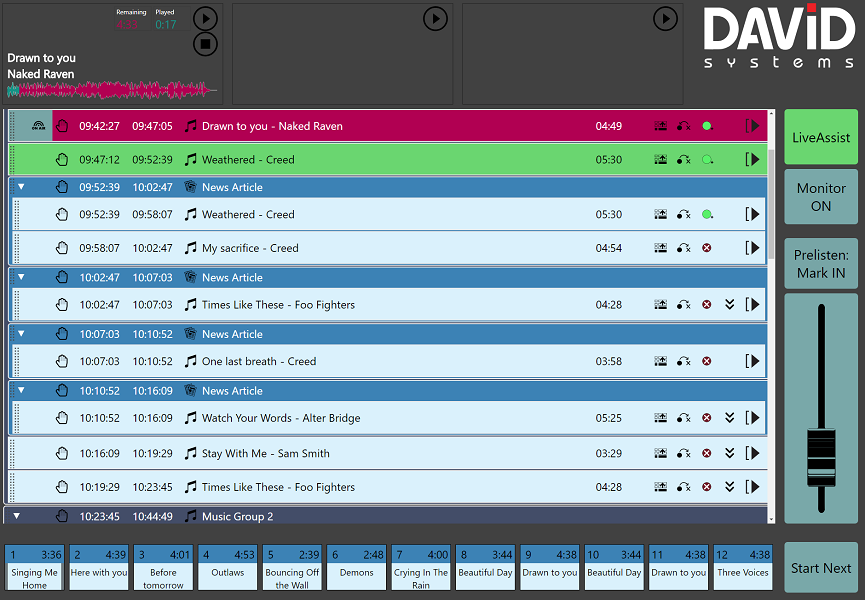Click the news icon on the 10:07:03 News Article

[190, 334]
